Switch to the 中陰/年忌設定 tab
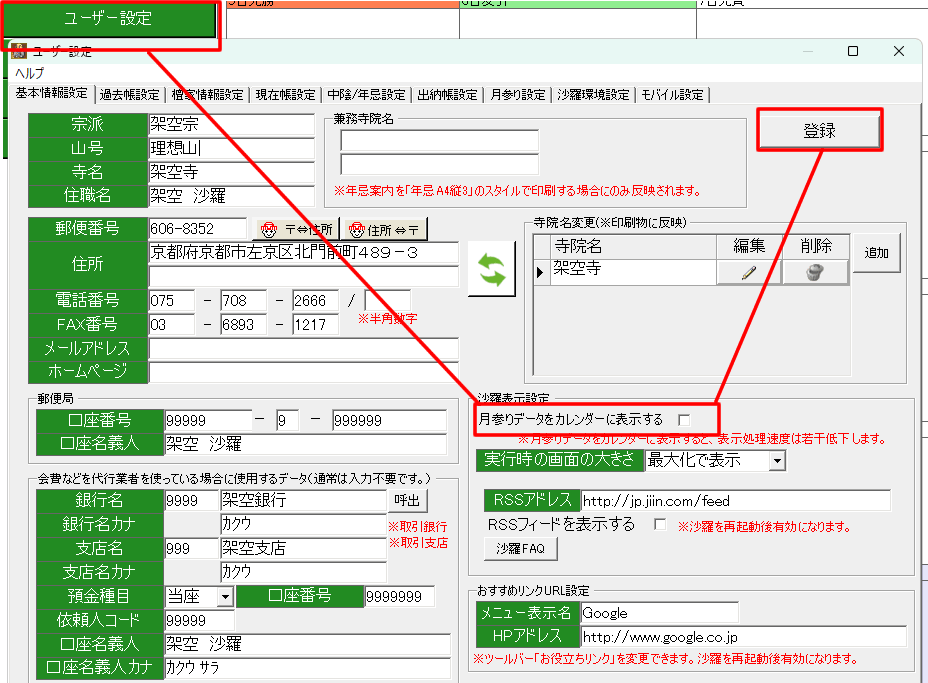928x683 pixels. pyautogui.click(x=366, y=95)
